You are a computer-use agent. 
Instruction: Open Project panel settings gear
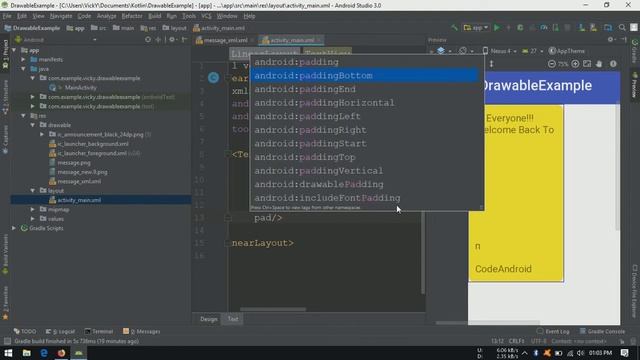click(x=172, y=40)
